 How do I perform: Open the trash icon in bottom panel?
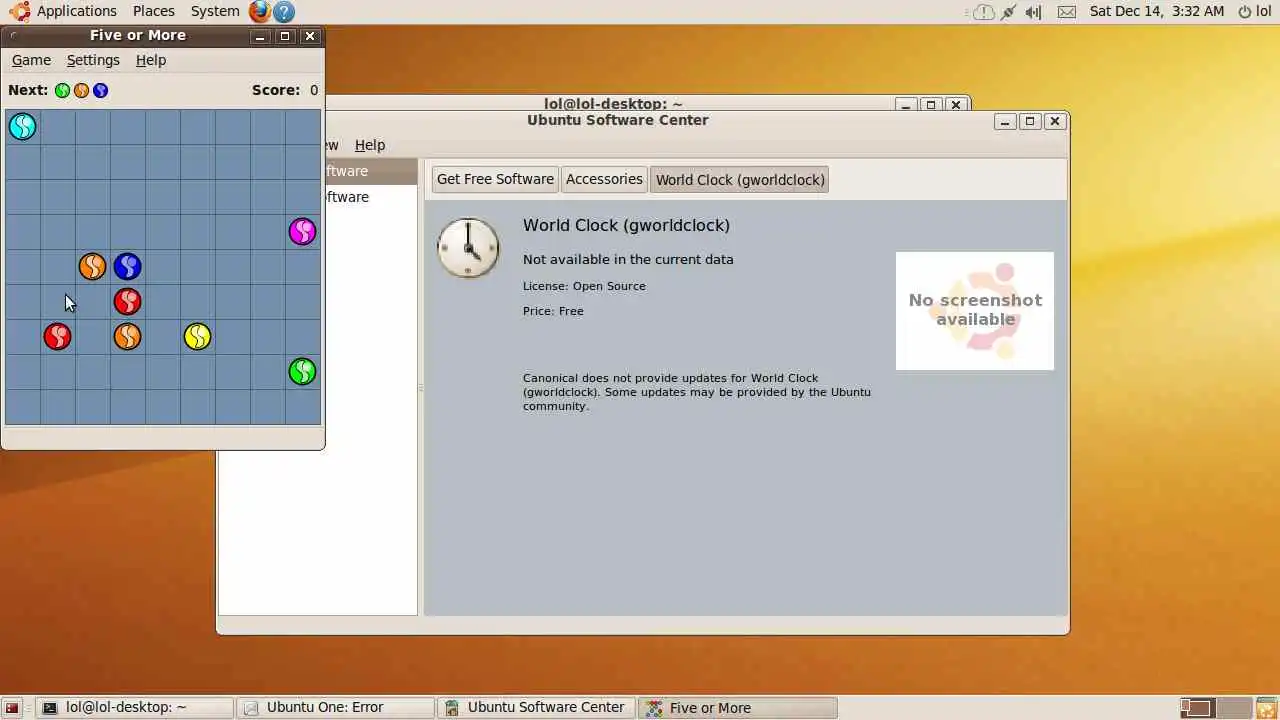pos(1266,708)
